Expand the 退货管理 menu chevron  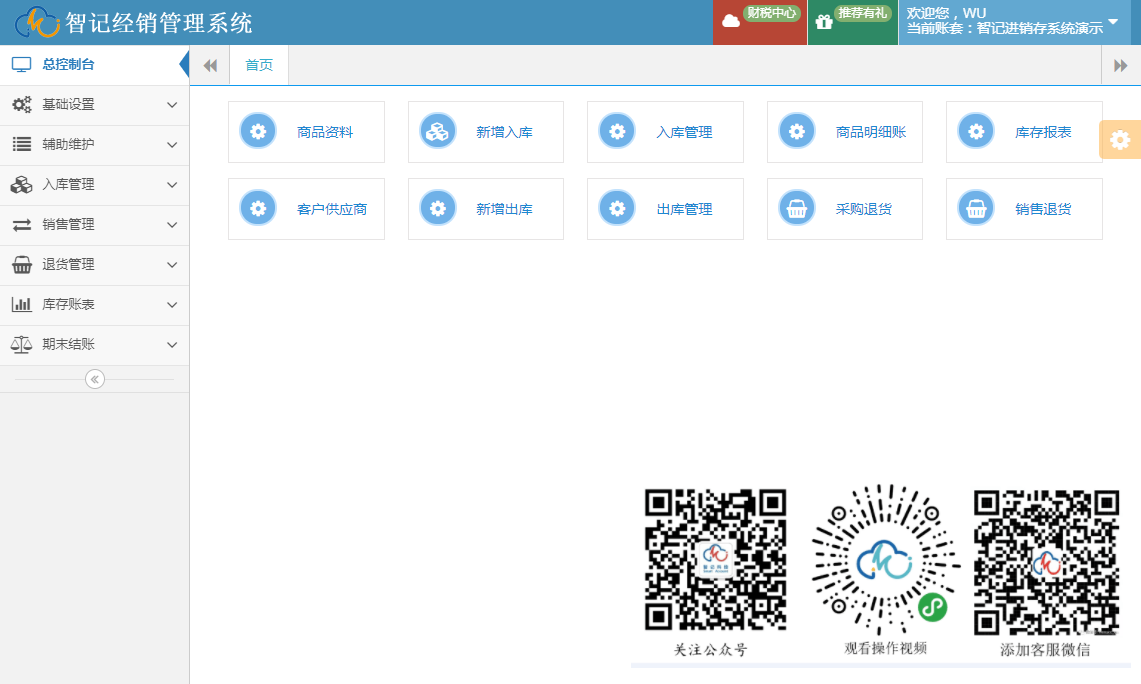tap(172, 265)
